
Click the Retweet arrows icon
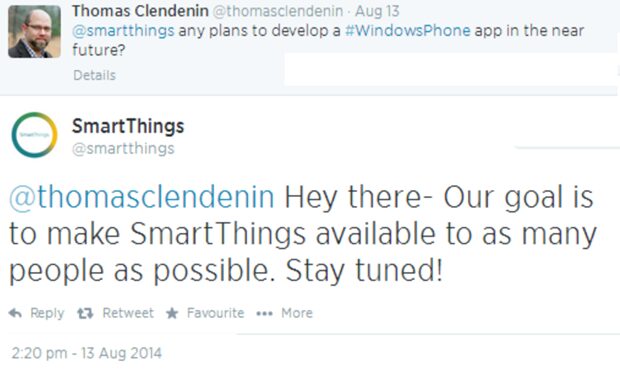click(85, 314)
